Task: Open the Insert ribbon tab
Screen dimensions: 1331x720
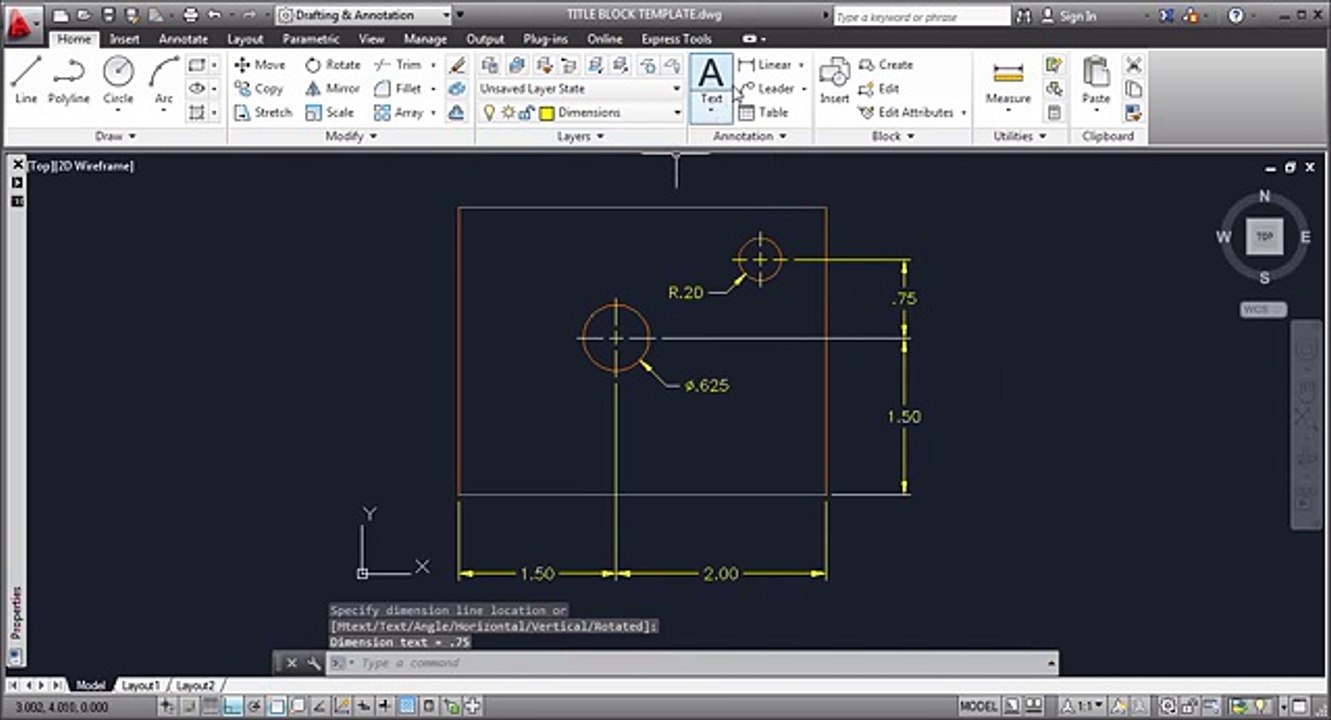Action: coord(124,39)
